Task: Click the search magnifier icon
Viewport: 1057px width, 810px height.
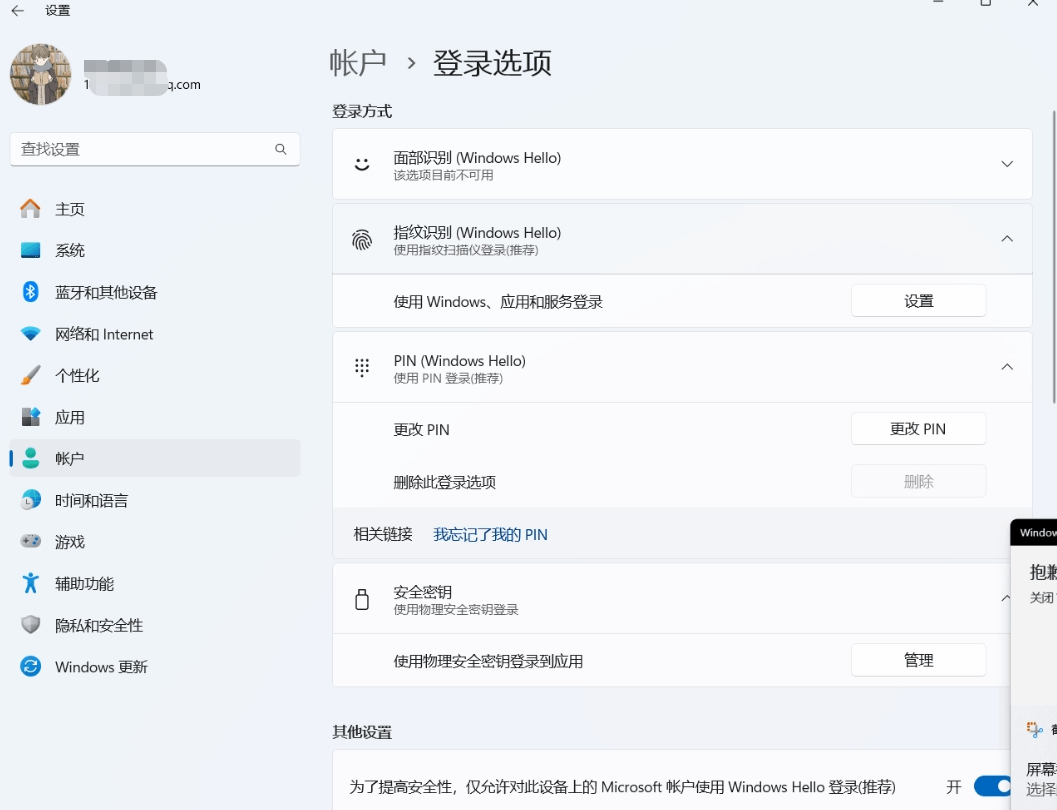Action: pyautogui.click(x=280, y=149)
